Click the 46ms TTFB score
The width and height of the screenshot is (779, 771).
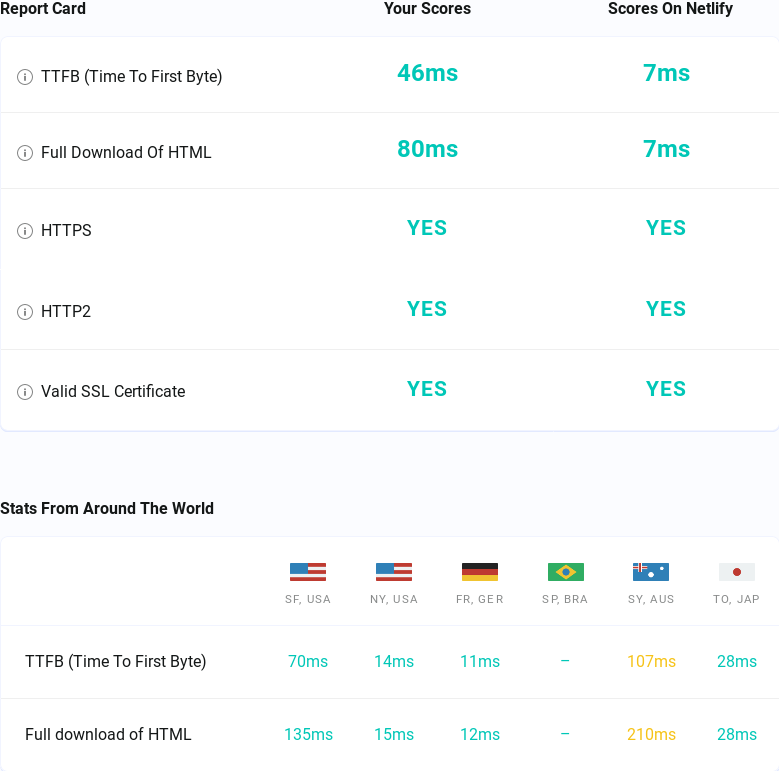pyautogui.click(x=427, y=73)
